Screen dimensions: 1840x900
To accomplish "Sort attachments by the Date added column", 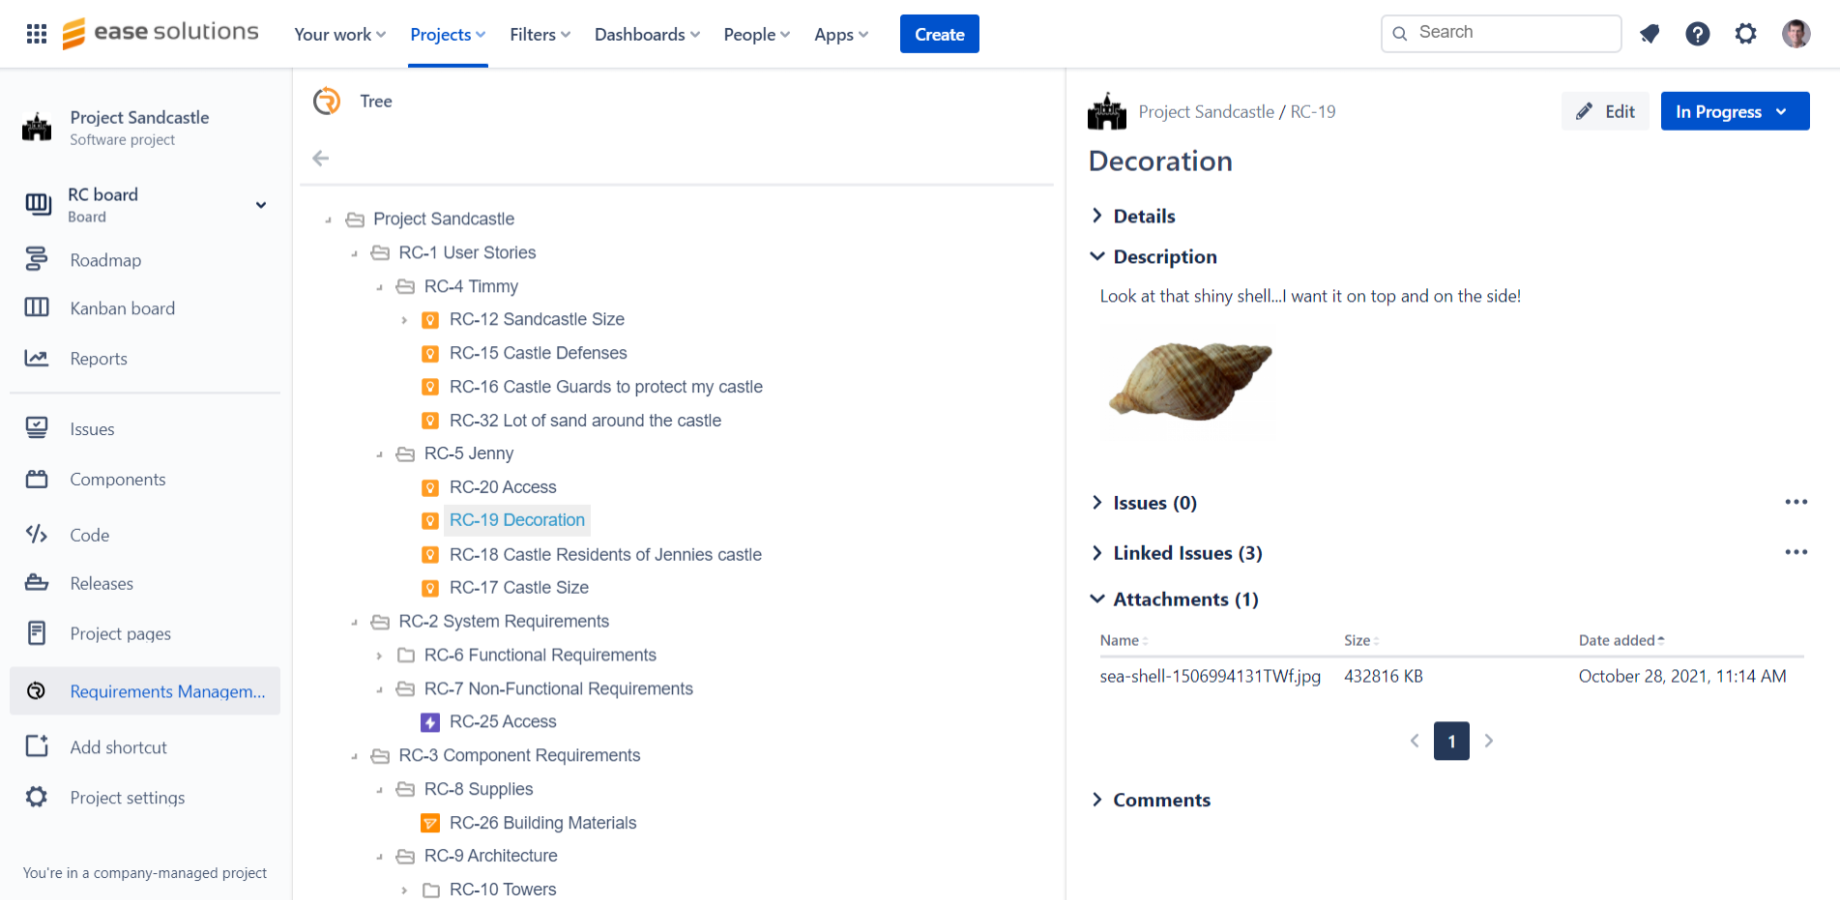I will [1622, 640].
